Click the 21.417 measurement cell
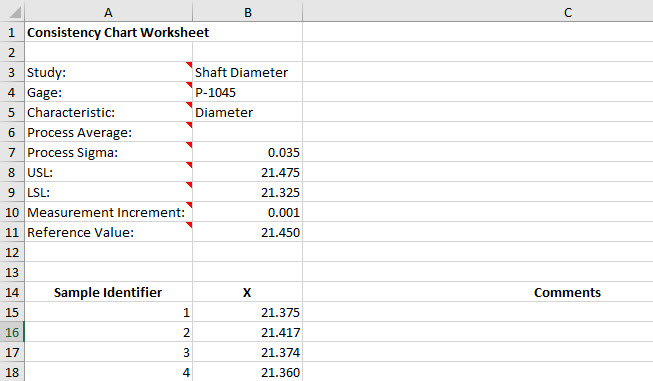Viewport: 653px width, 381px height. point(248,332)
